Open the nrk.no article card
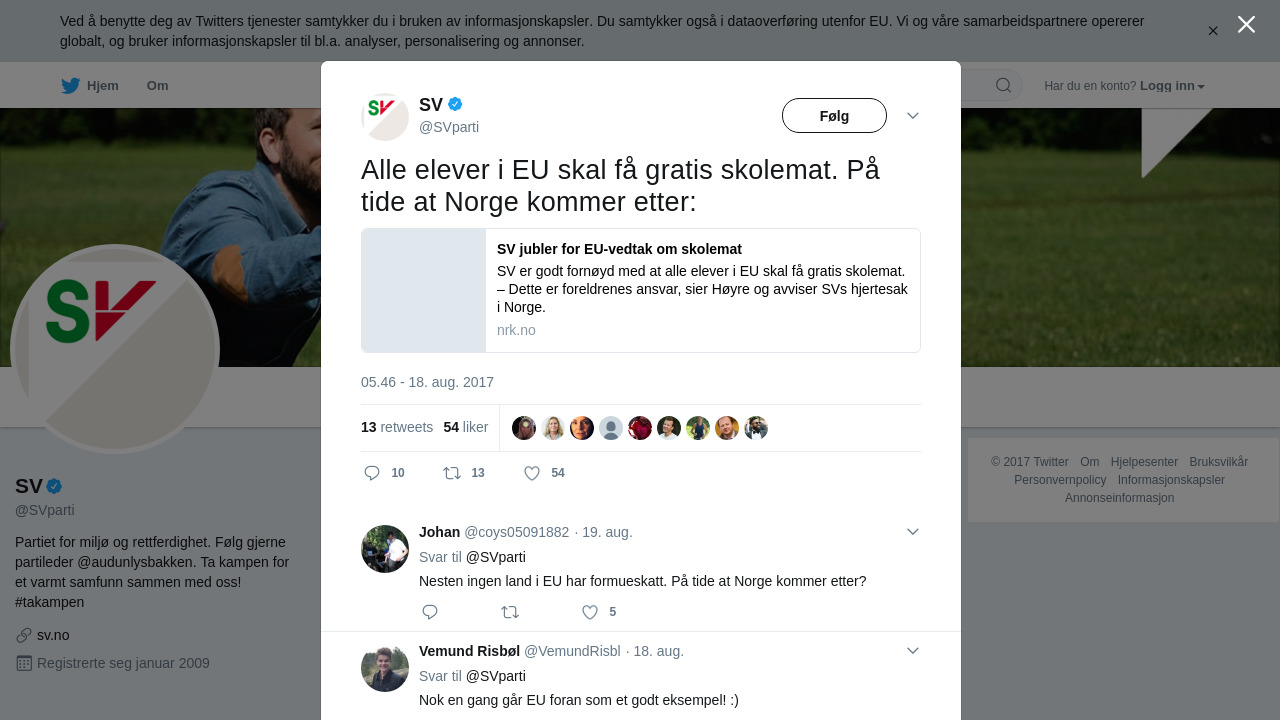The image size is (1280, 720). point(641,290)
